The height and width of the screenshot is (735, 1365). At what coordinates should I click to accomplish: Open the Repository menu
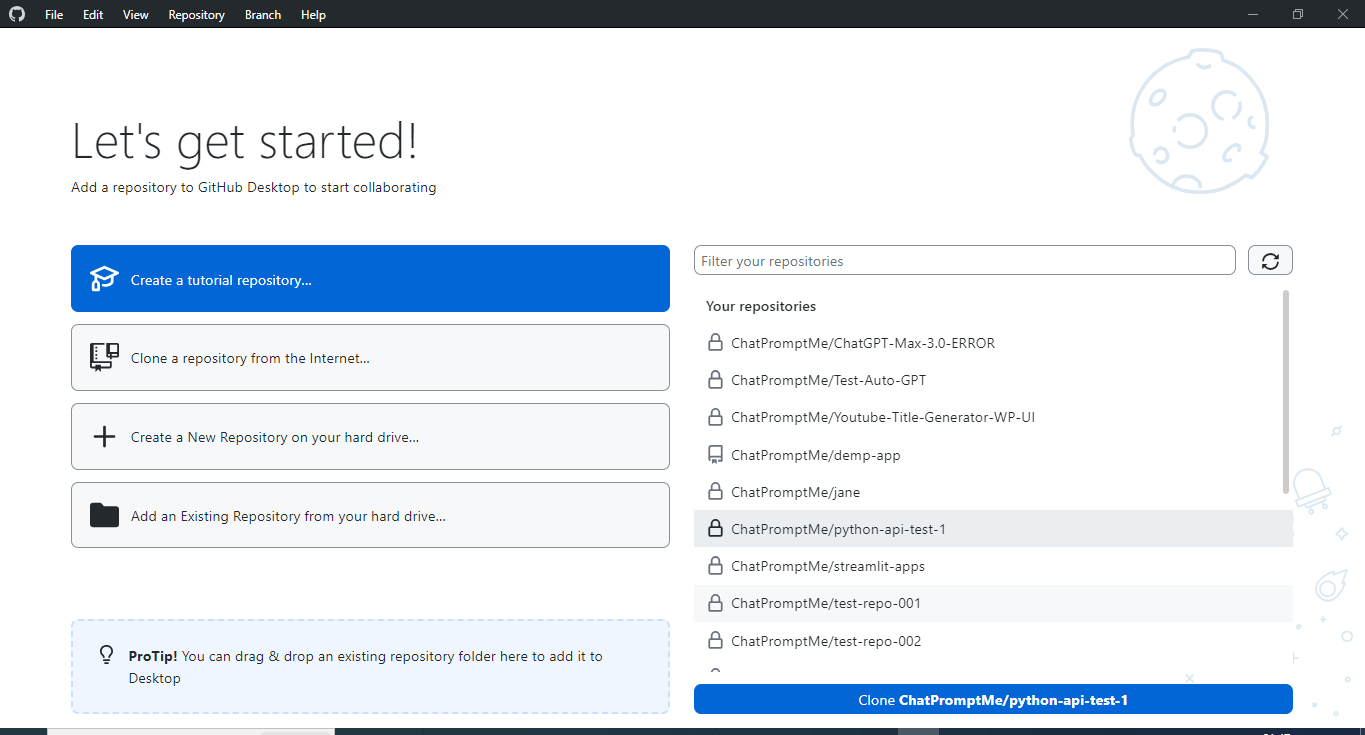(196, 14)
